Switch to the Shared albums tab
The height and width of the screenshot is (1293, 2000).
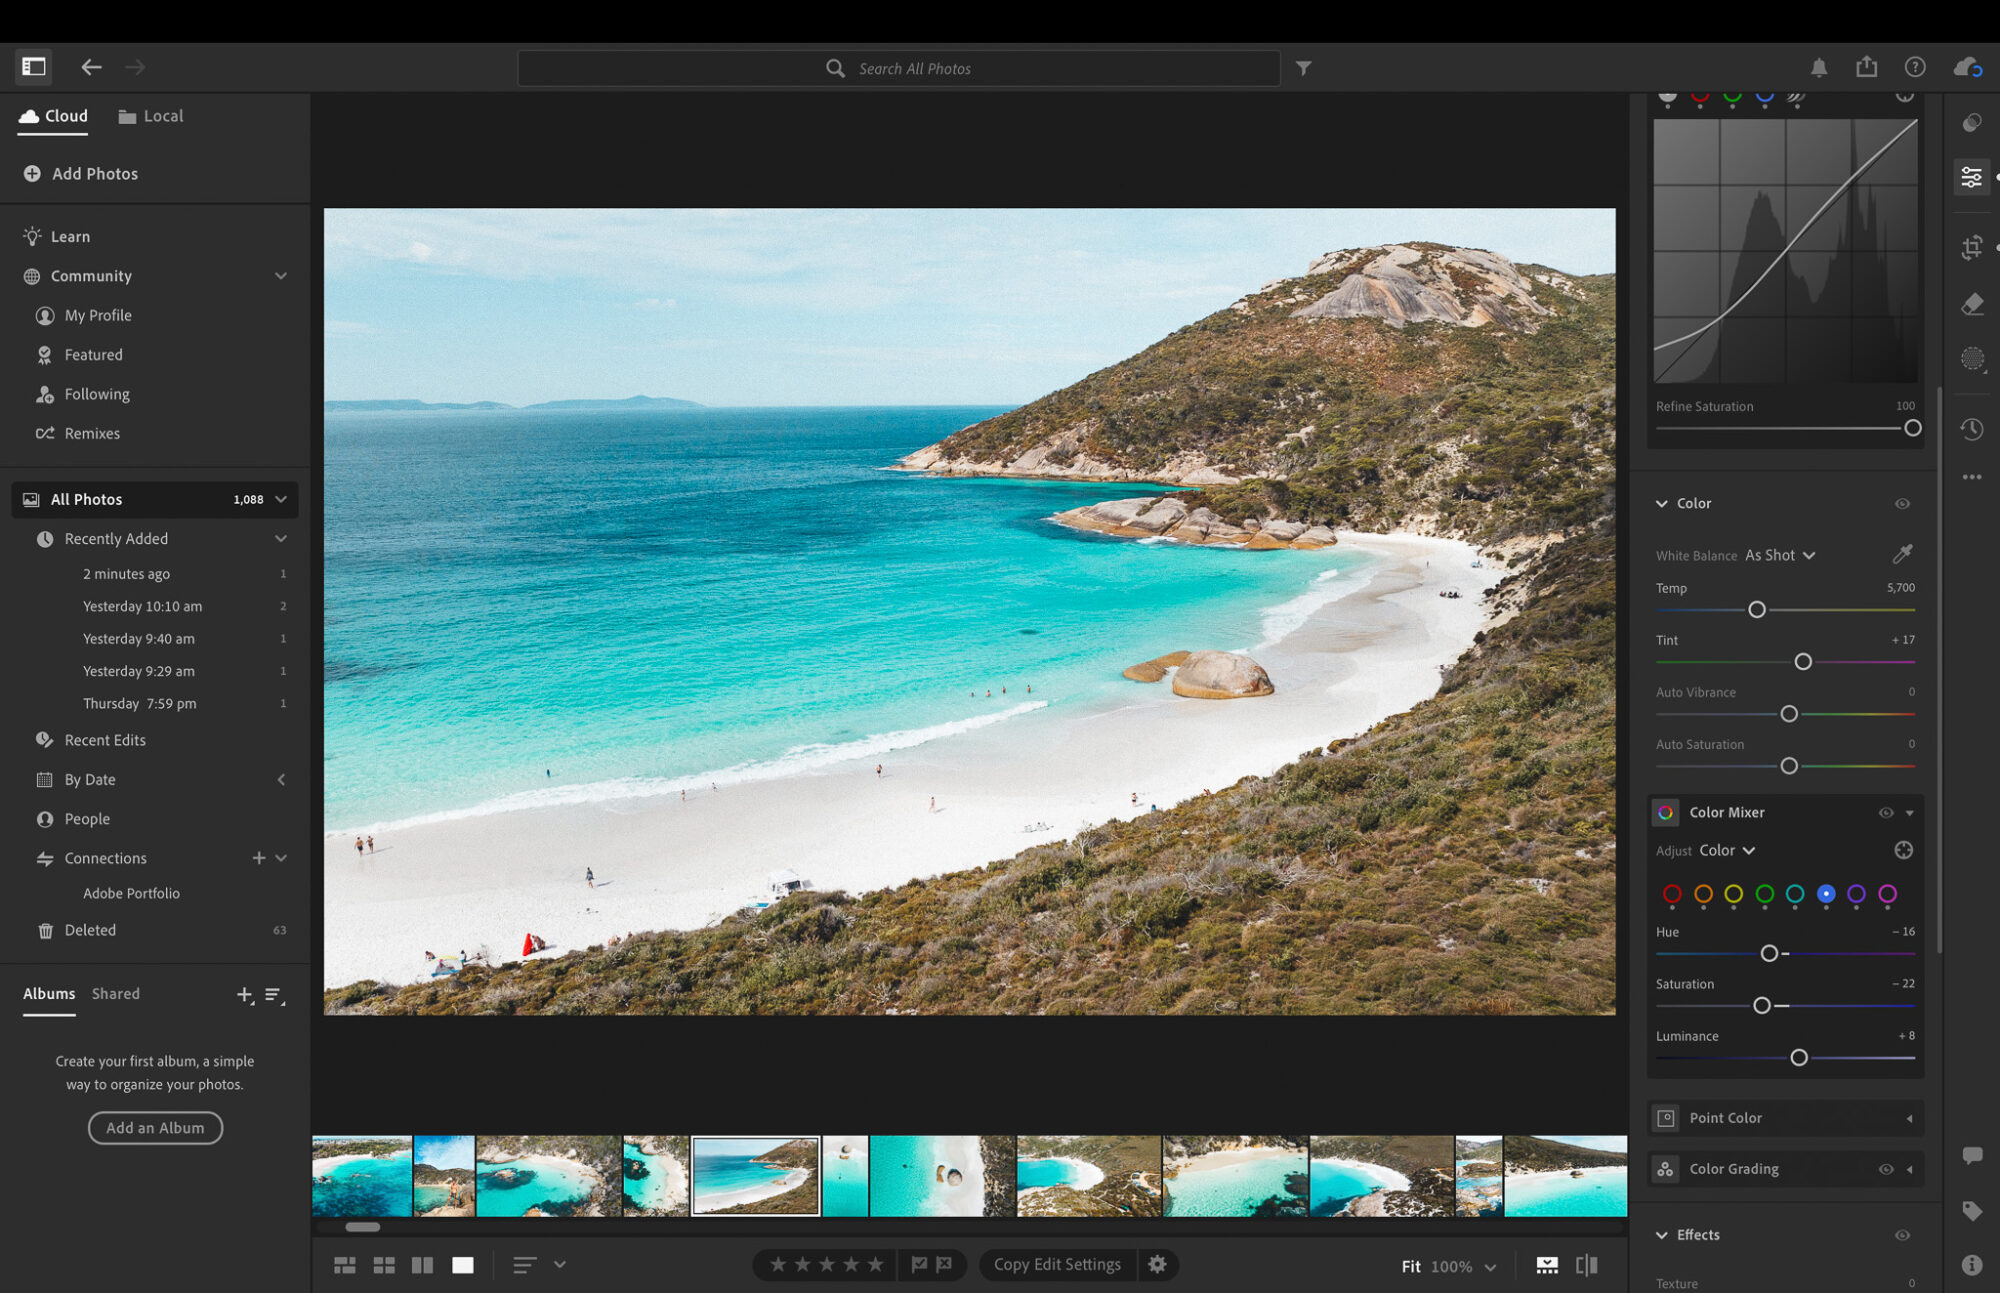[115, 993]
